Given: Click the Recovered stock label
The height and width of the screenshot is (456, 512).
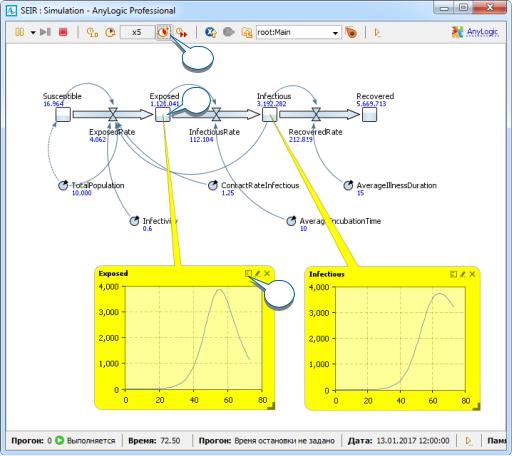Looking at the screenshot, I should [x=375, y=96].
